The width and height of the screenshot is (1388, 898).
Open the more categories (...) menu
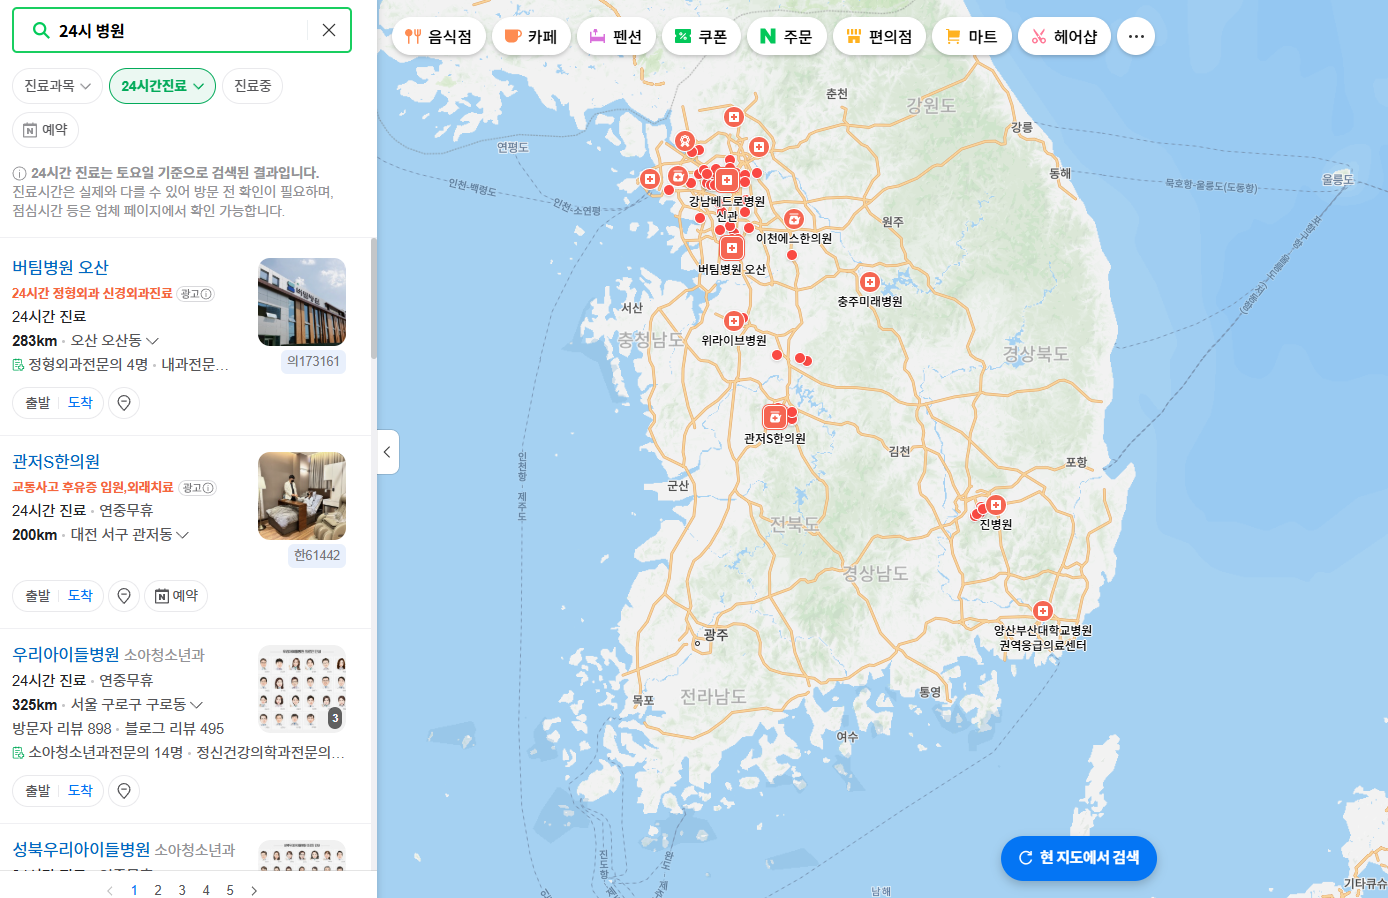pos(1135,35)
